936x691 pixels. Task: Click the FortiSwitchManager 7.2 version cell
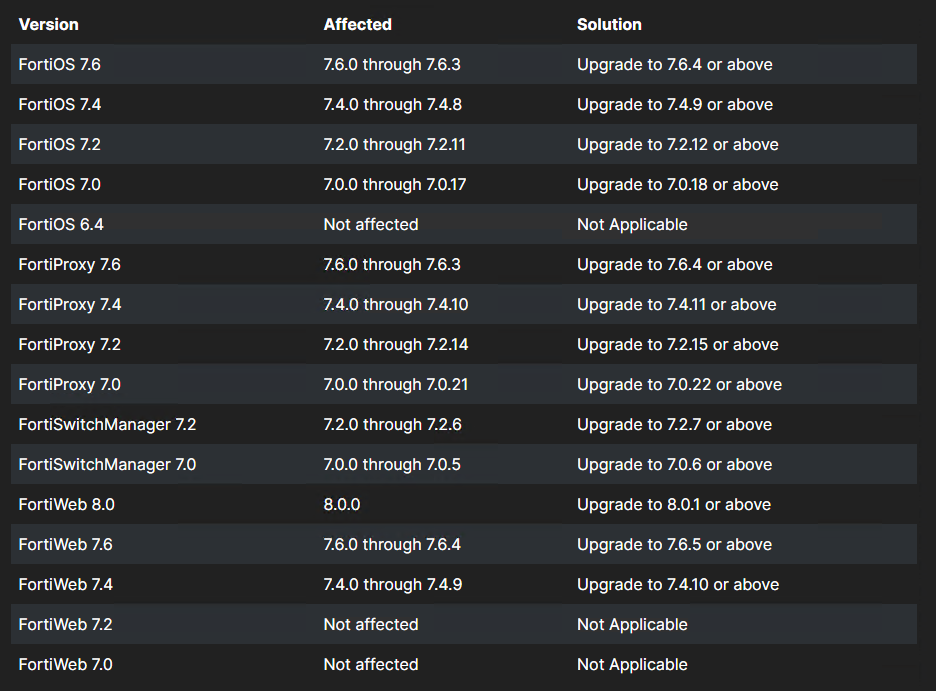click(x=107, y=424)
